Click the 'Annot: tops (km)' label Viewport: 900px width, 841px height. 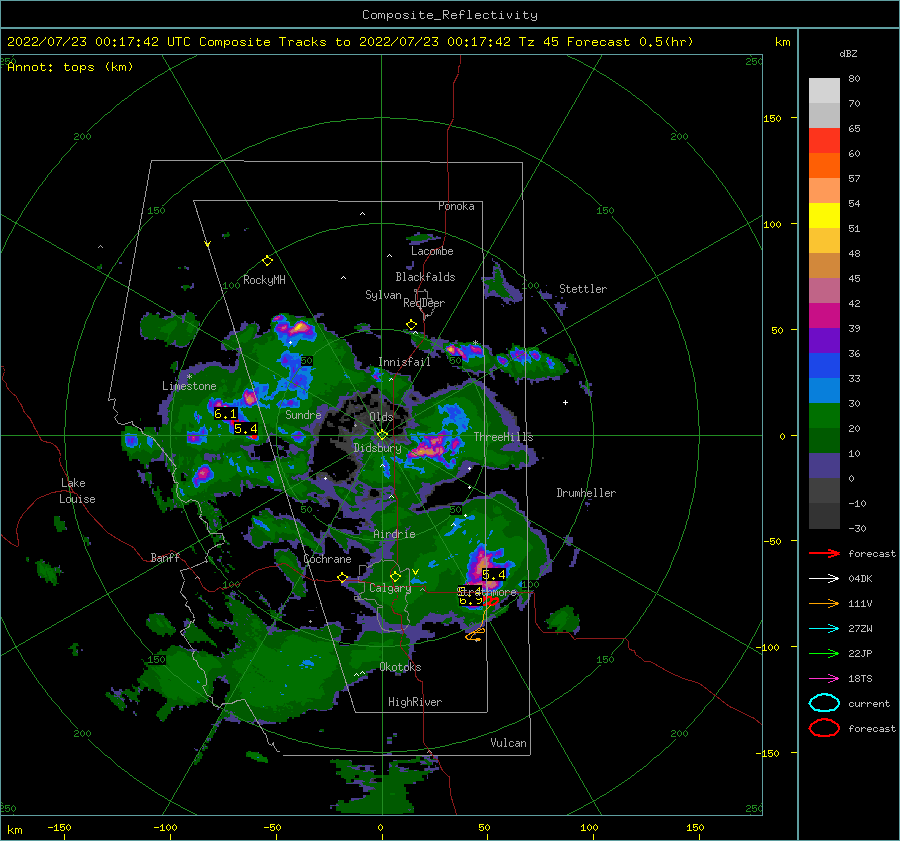(x=70, y=67)
